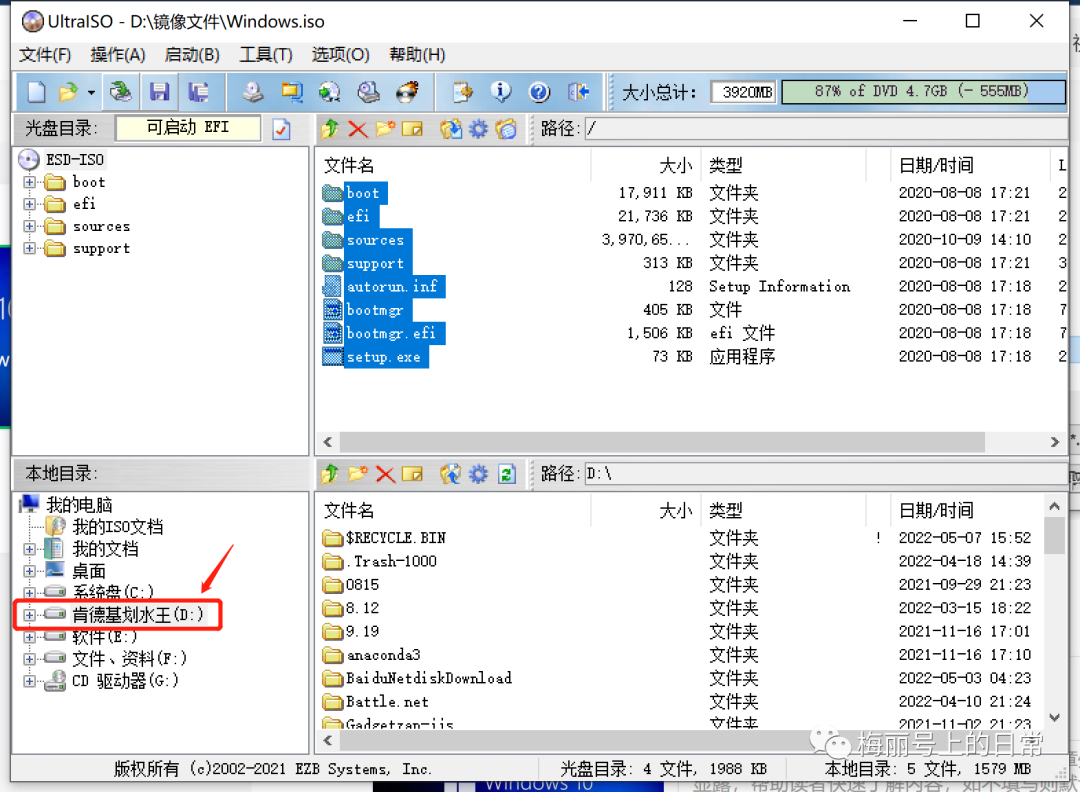Select ESD-ISO root in disc tree
Viewport: 1080px width, 792px height.
coord(74,160)
